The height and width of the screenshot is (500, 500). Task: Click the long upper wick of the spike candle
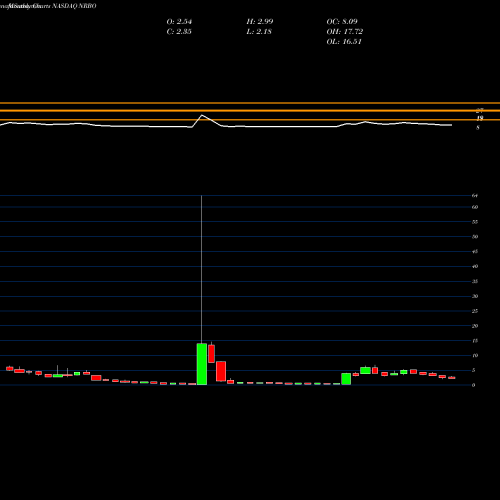click(201, 269)
